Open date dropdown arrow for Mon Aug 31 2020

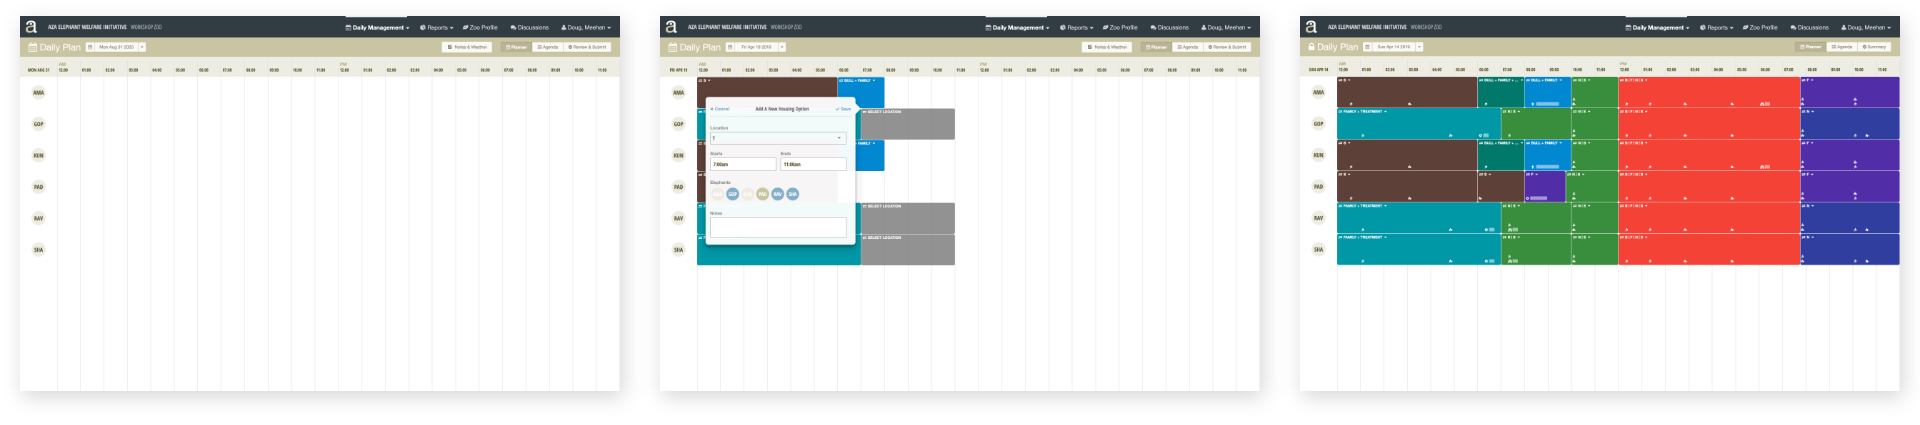[x=142, y=47]
